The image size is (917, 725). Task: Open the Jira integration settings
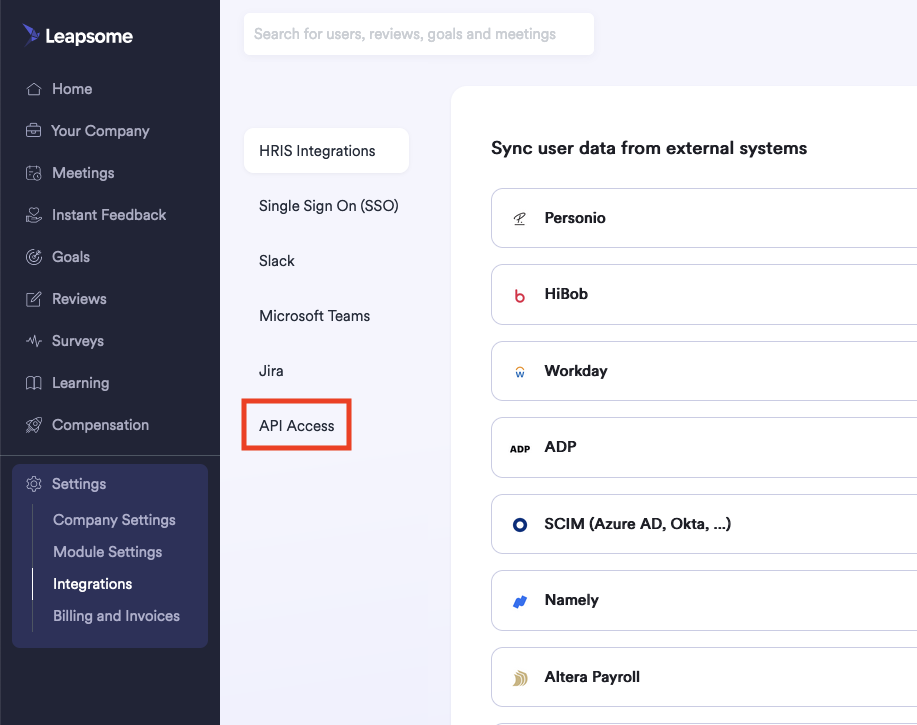click(x=270, y=370)
